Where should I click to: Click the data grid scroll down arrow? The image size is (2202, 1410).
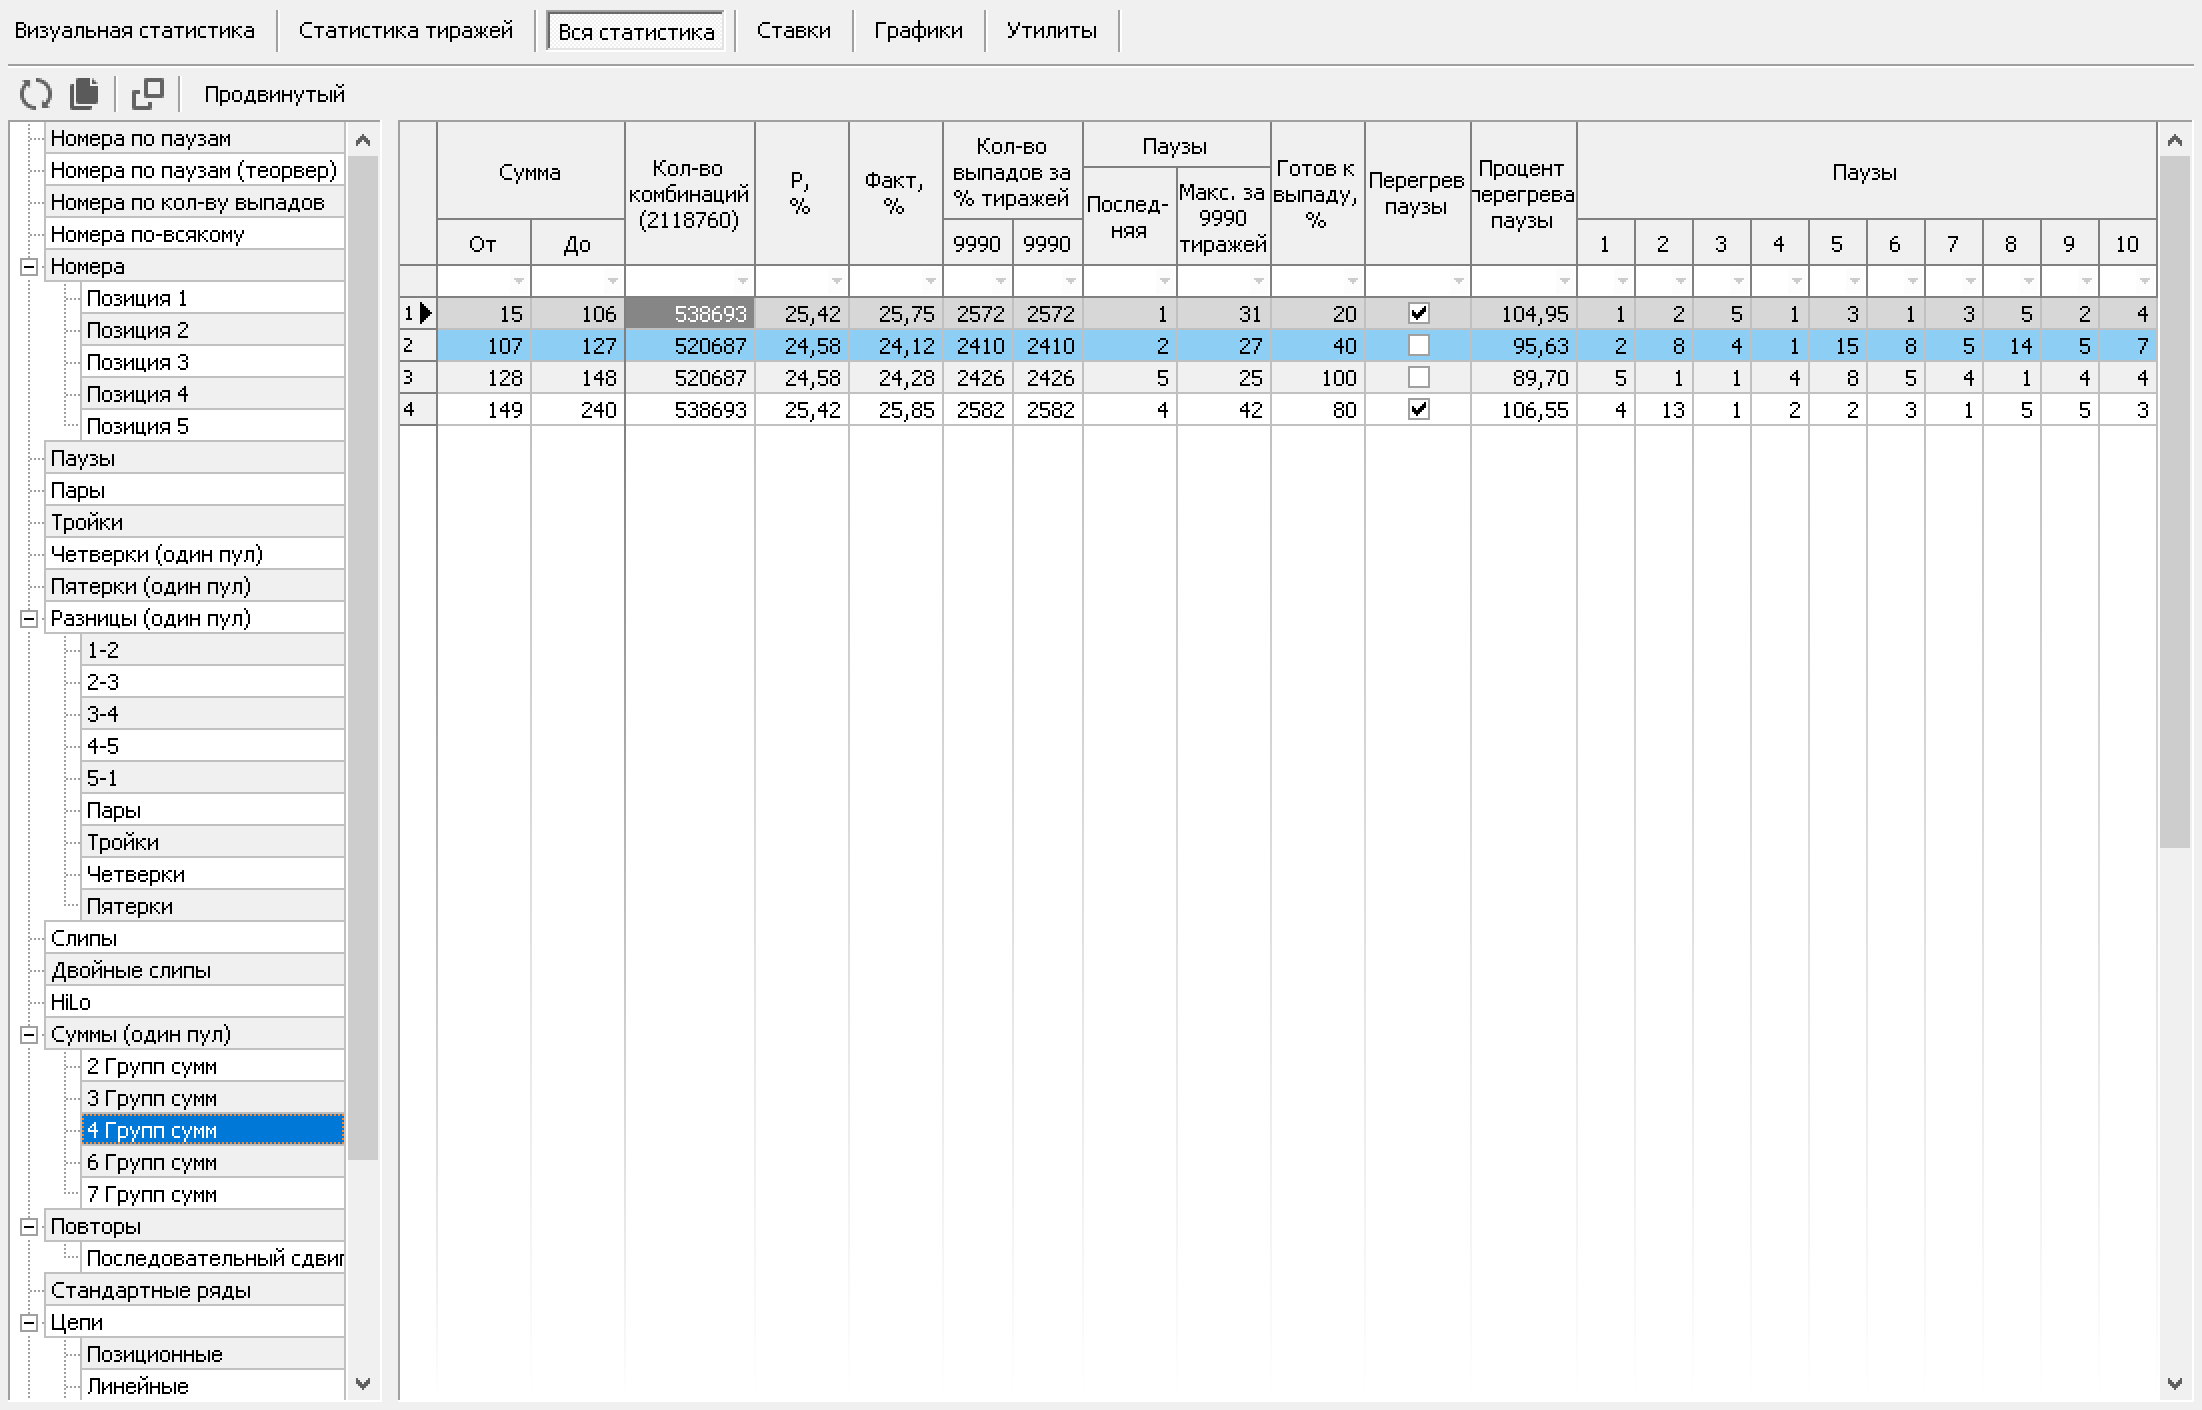pos(2174,1384)
